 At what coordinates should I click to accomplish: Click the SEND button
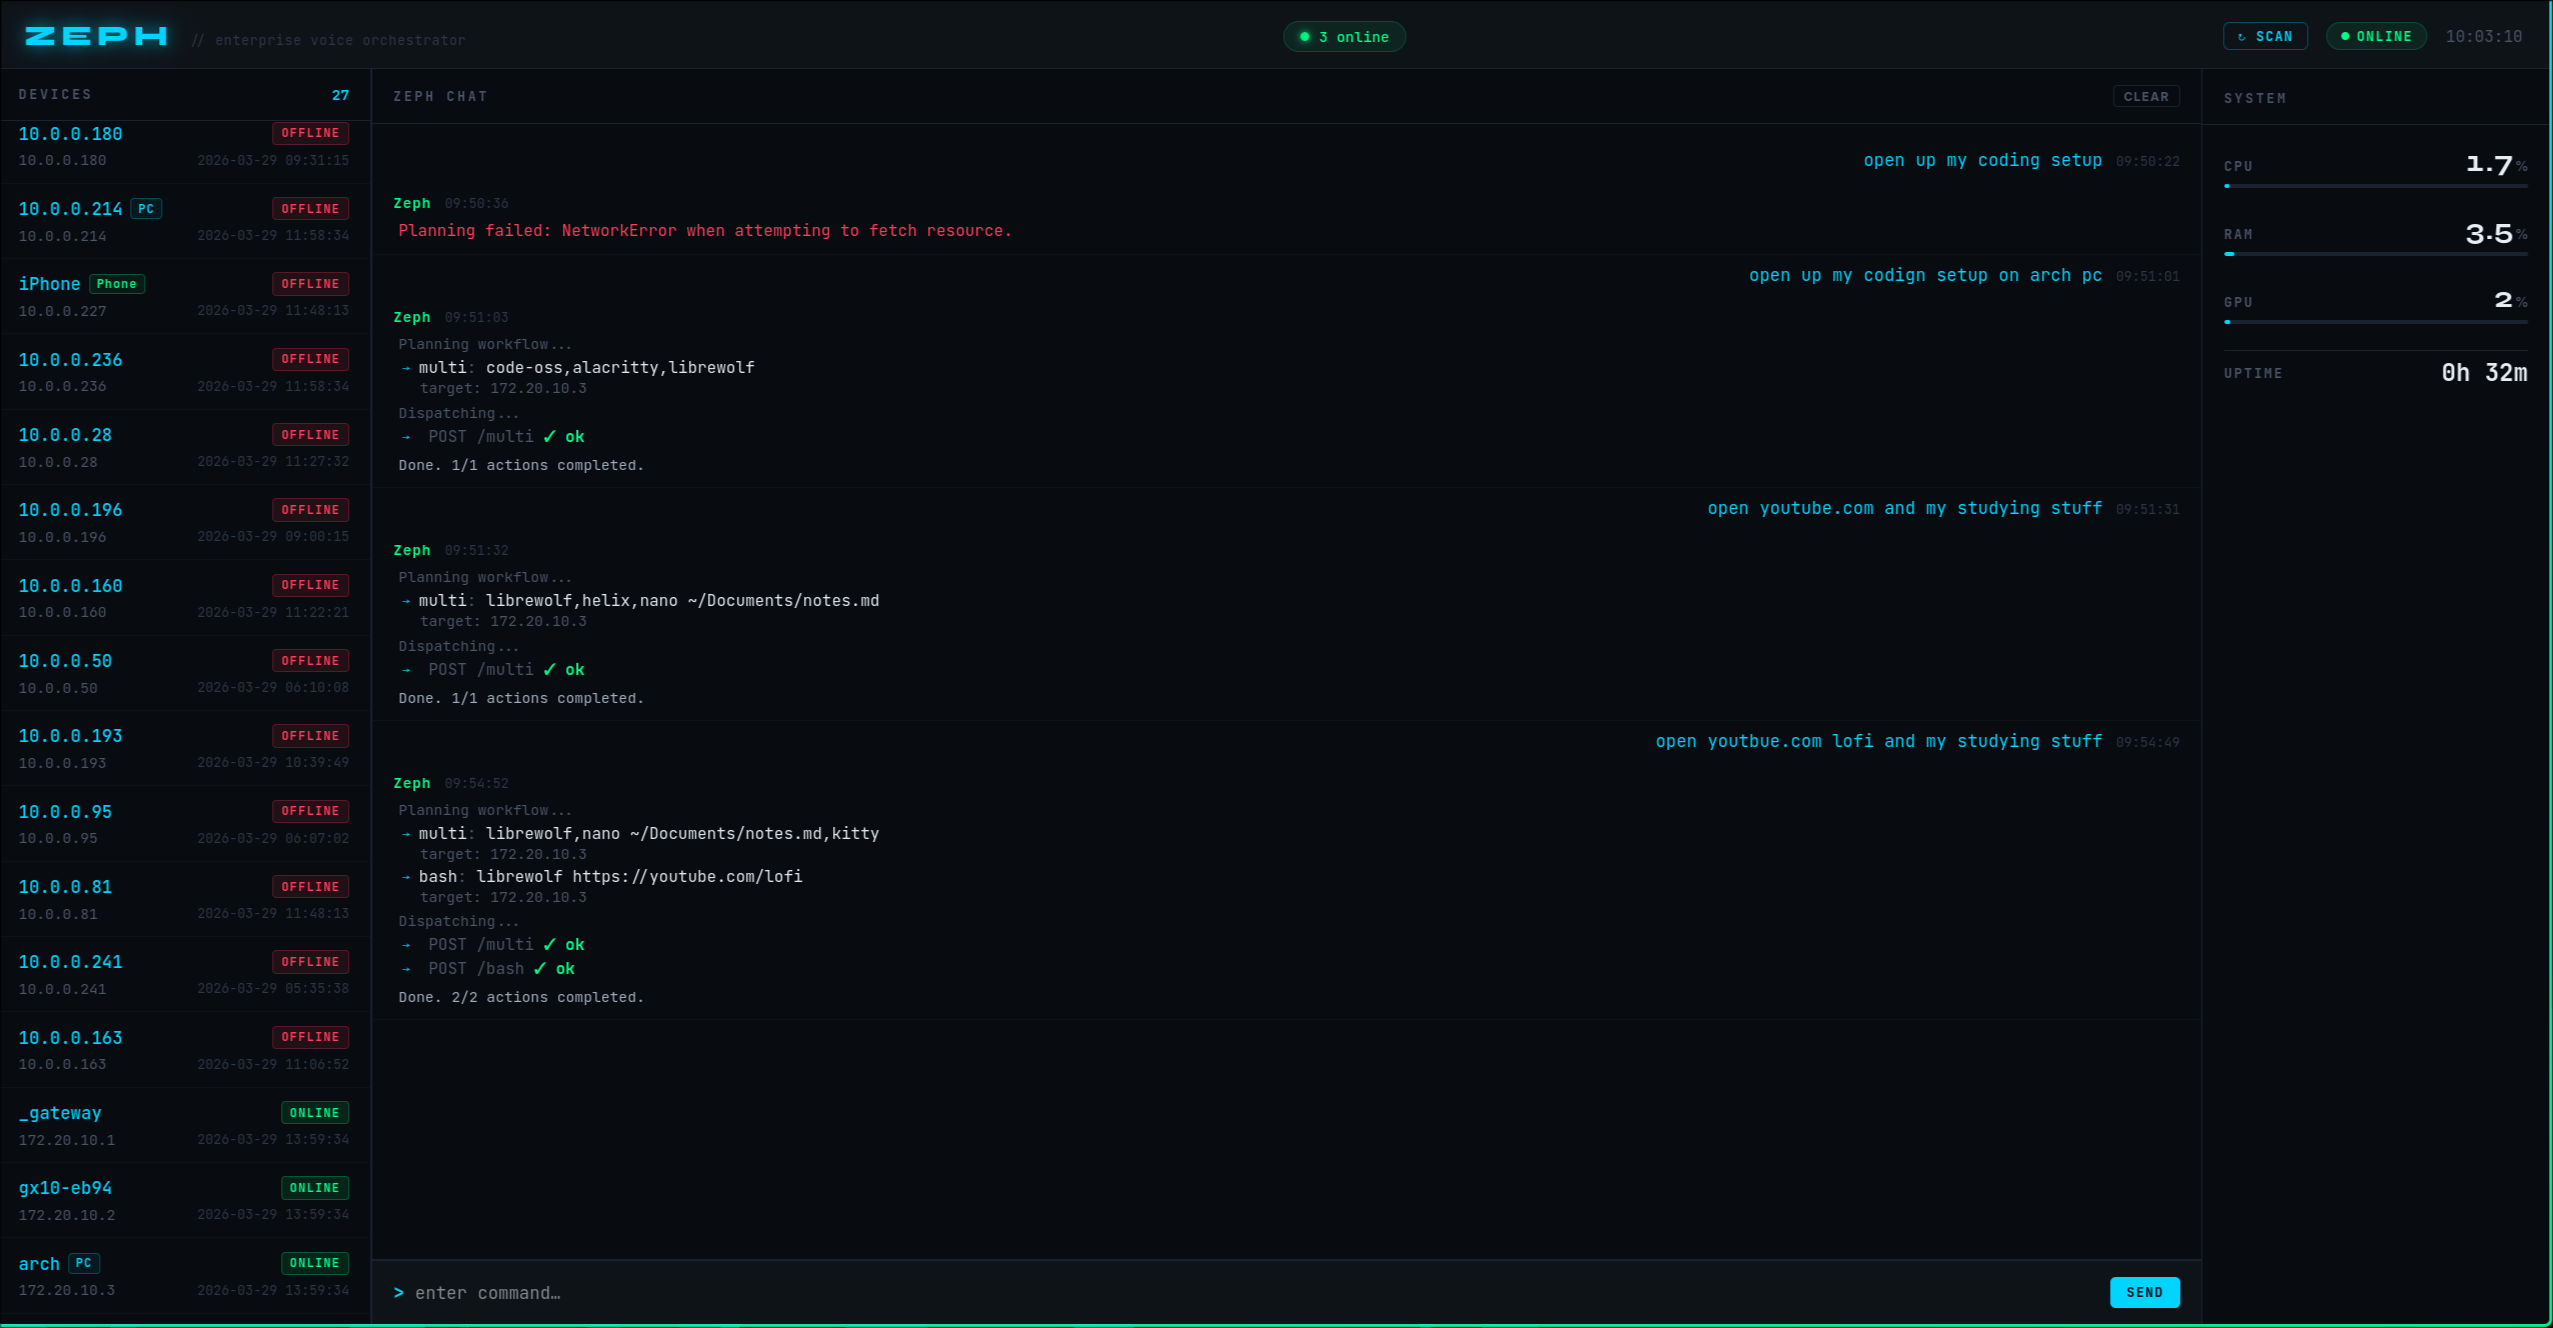(2144, 1292)
